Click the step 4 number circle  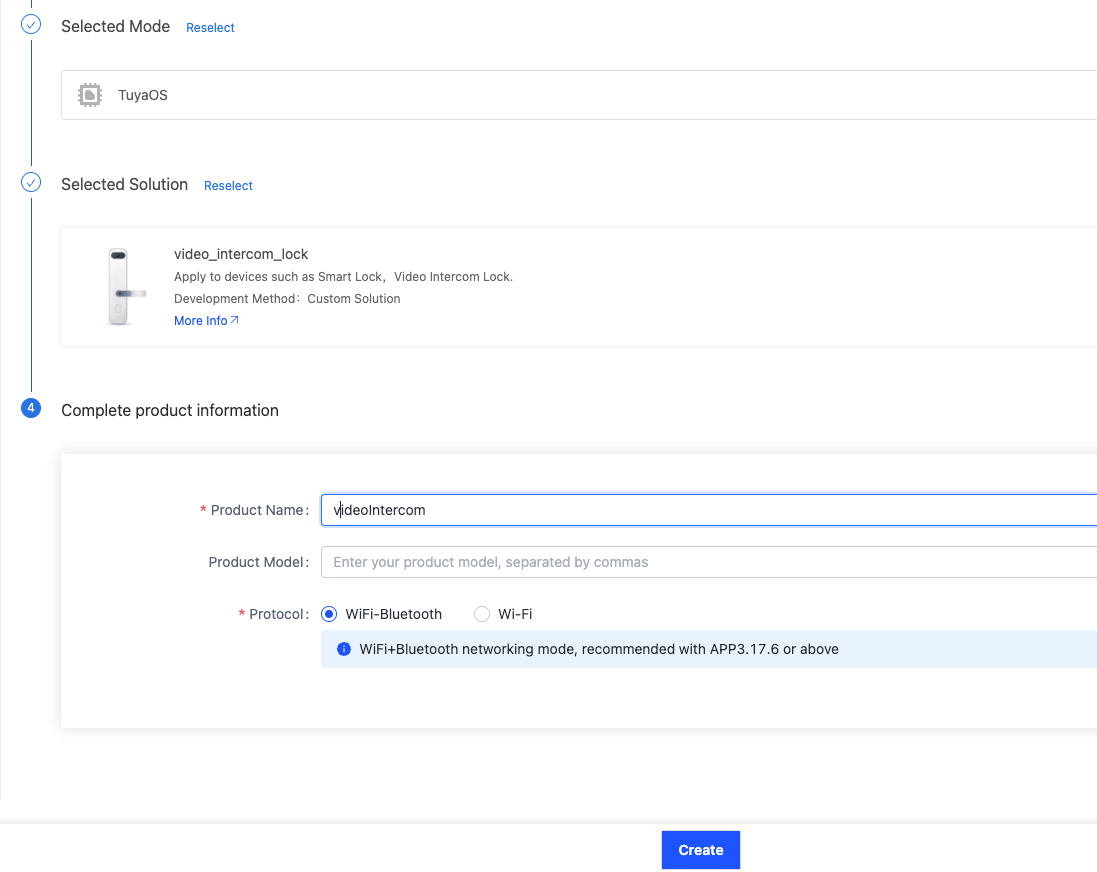point(31,409)
